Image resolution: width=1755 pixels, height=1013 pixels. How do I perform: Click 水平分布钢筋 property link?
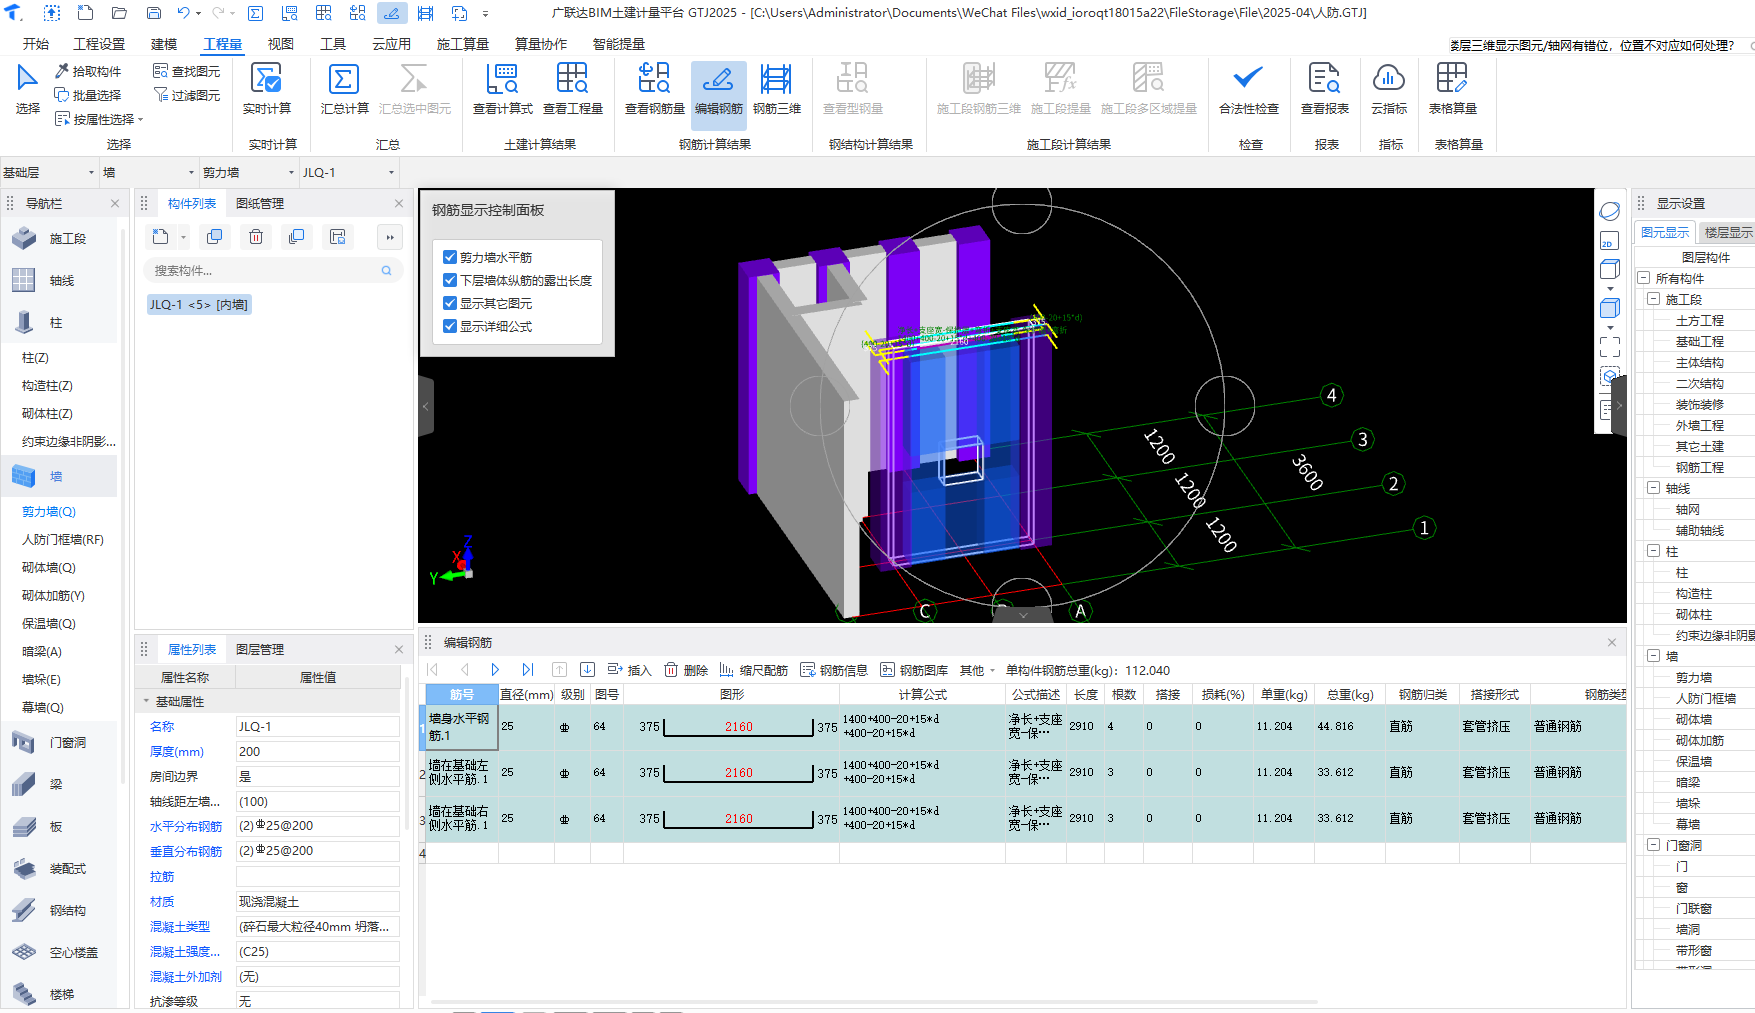pyautogui.click(x=186, y=826)
